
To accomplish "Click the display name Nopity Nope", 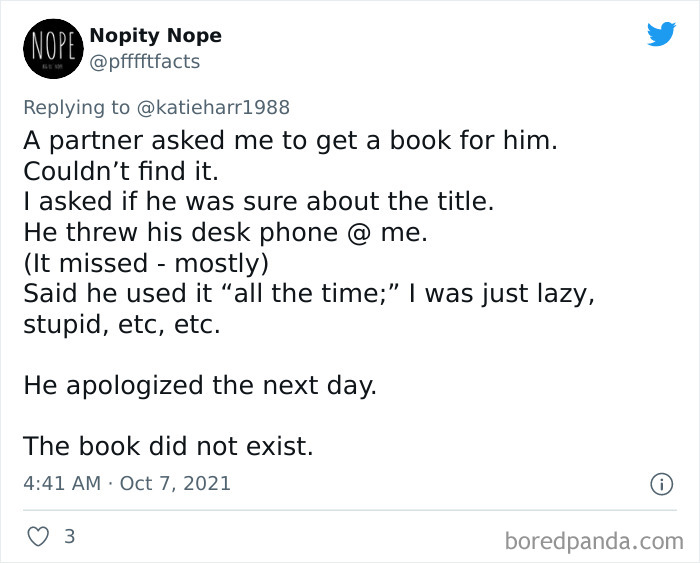I will pos(155,36).
